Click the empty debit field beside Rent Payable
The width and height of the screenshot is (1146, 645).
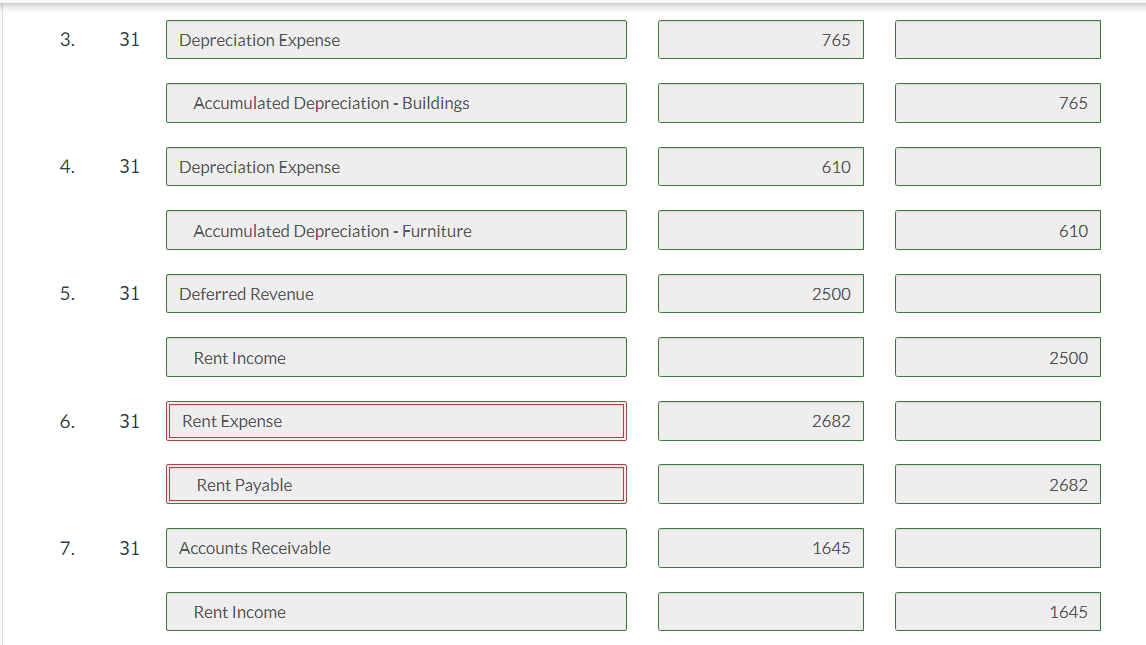(761, 484)
